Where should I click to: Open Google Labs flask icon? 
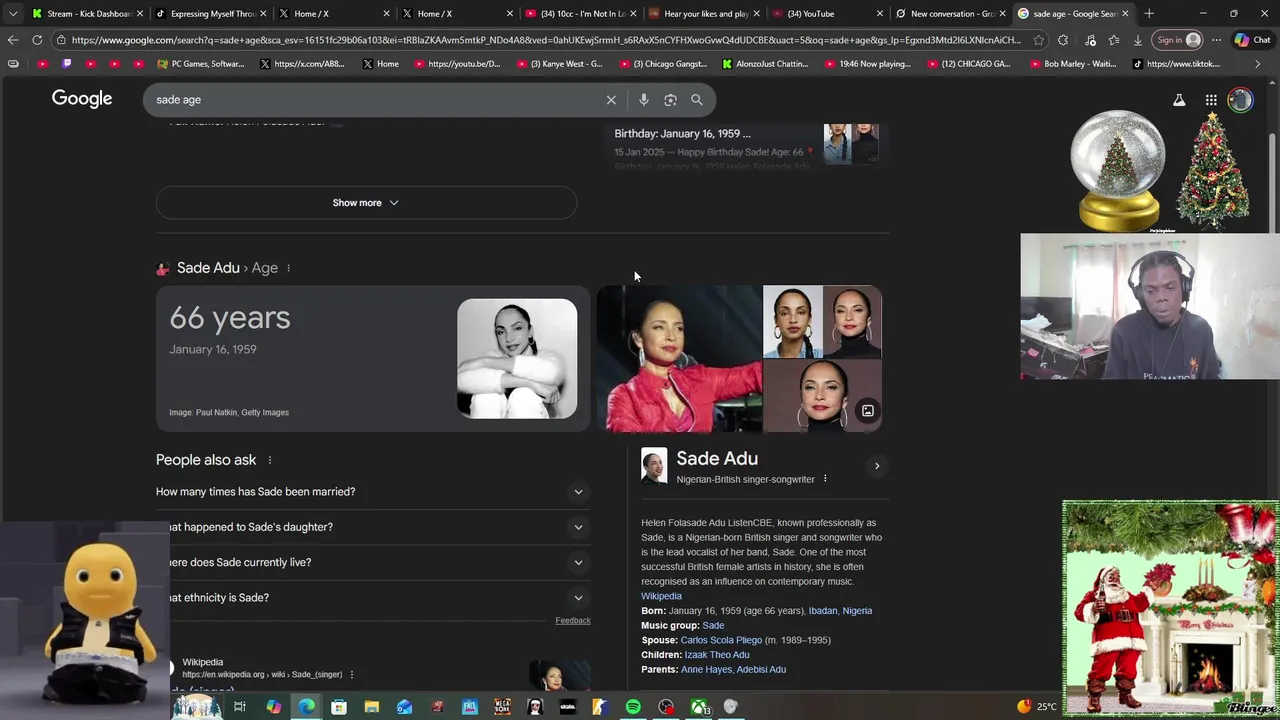coord(1179,100)
